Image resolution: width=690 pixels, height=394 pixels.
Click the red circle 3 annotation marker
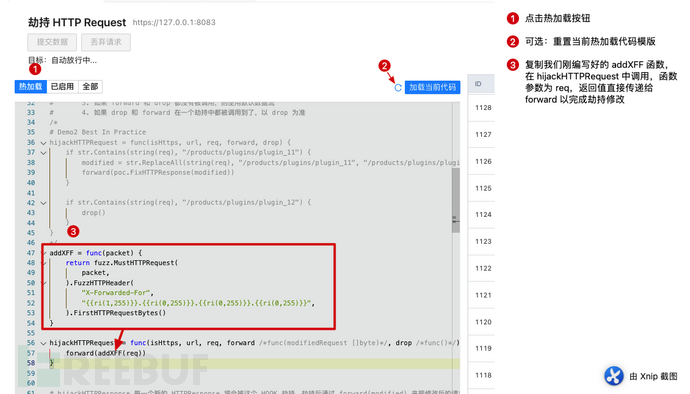pyautogui.click(x=73, y=231)
